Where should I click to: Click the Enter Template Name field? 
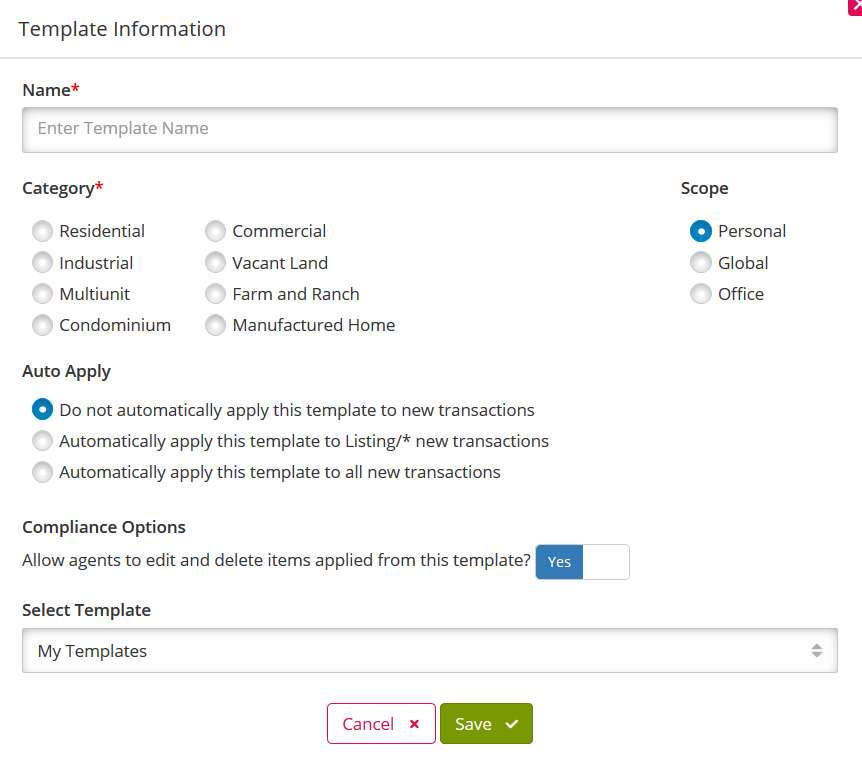(429, 129)
